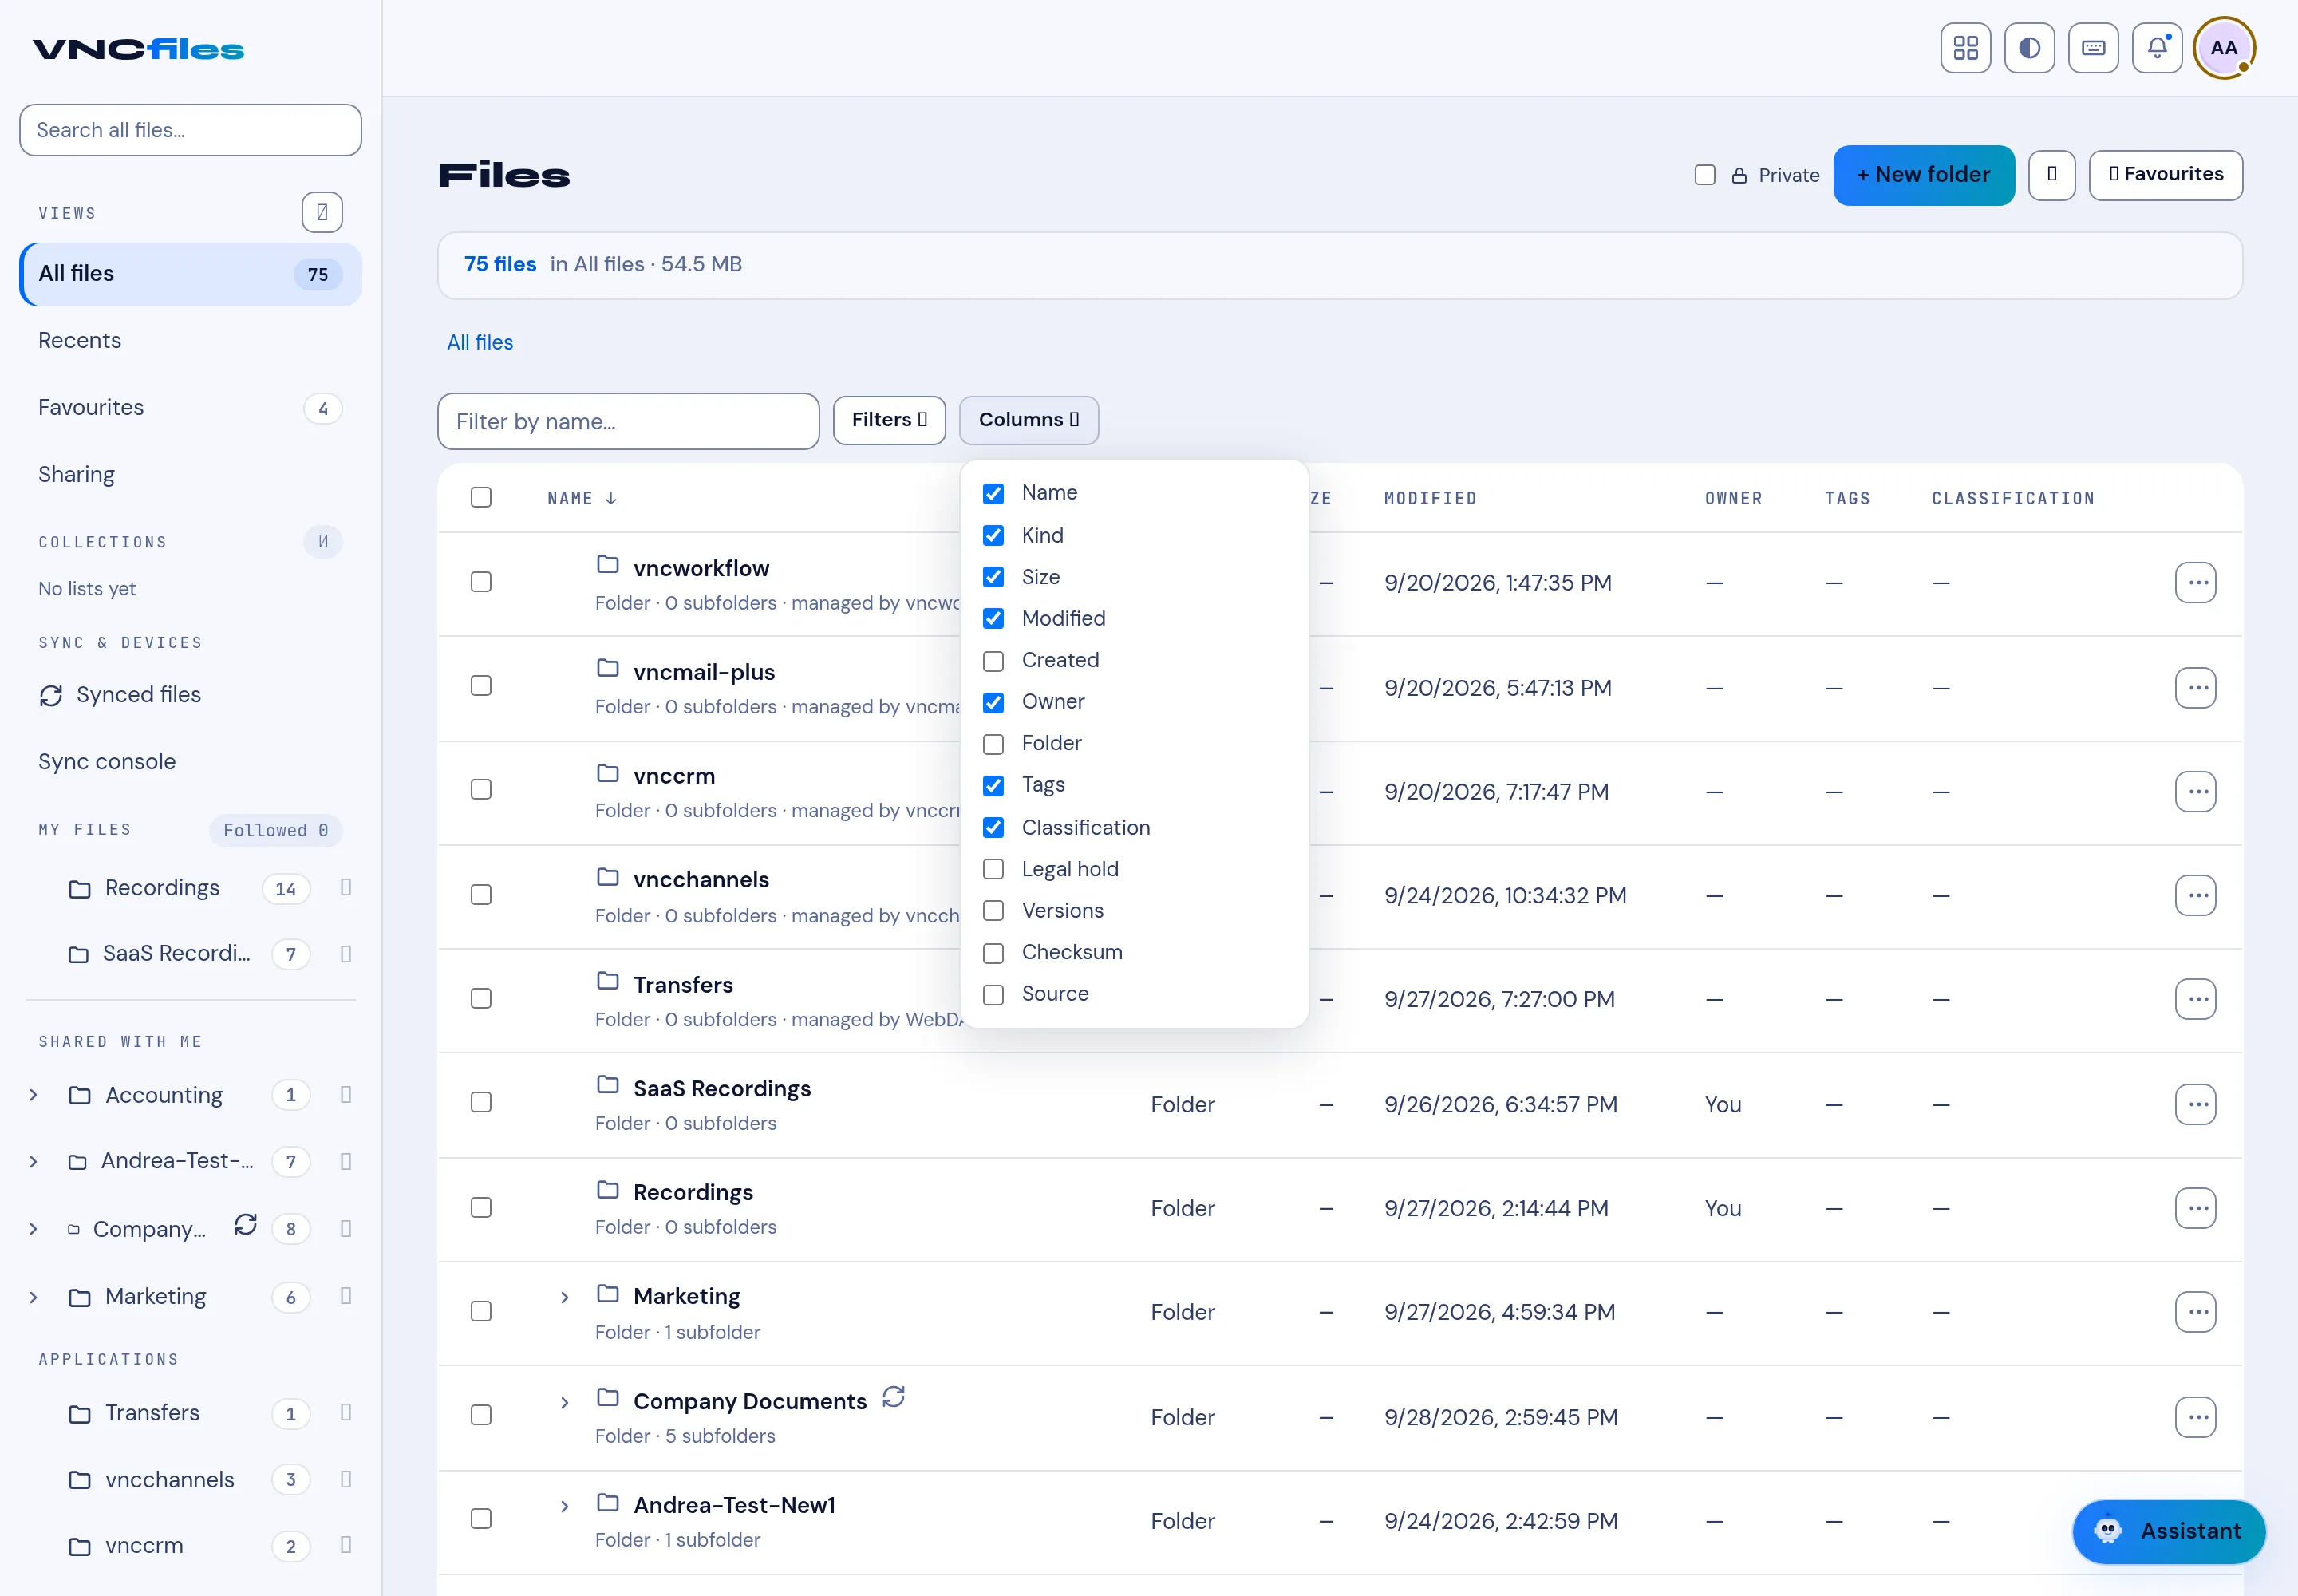Open more actions for vncworkflow row

click(x=2195, y=582)
